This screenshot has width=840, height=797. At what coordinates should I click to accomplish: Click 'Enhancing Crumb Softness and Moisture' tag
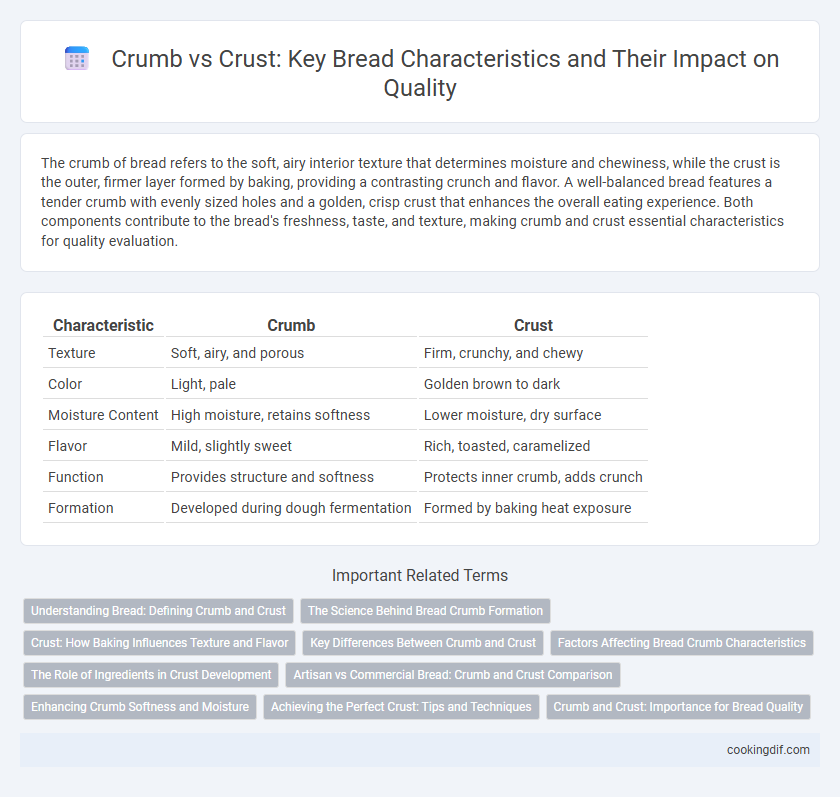pos(140,707)
